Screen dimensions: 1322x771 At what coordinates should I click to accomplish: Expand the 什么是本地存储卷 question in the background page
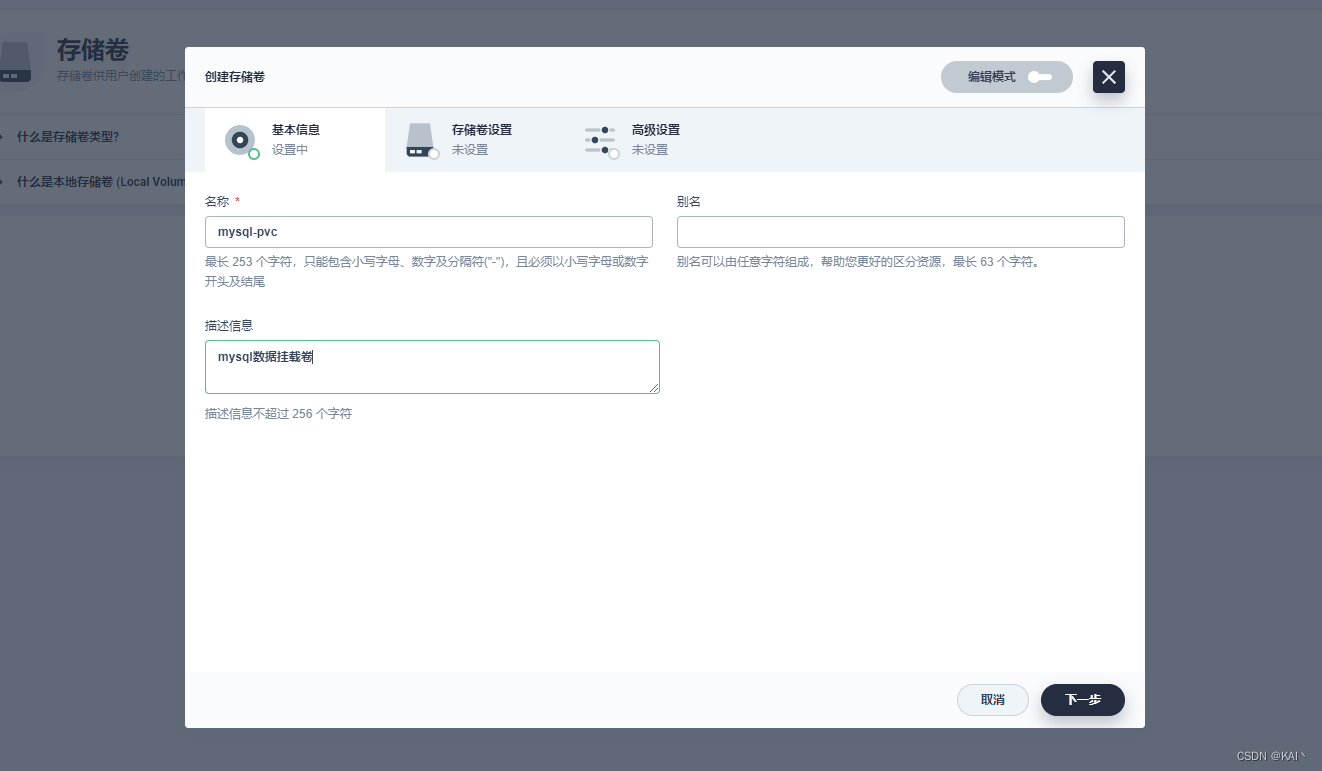coord(100,182)
